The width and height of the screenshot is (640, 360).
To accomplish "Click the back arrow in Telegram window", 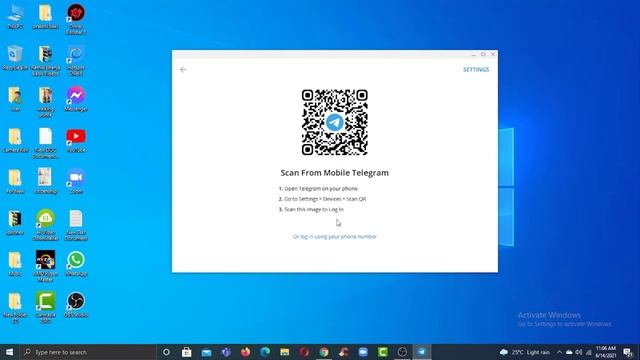I will [x=183, y=70].
